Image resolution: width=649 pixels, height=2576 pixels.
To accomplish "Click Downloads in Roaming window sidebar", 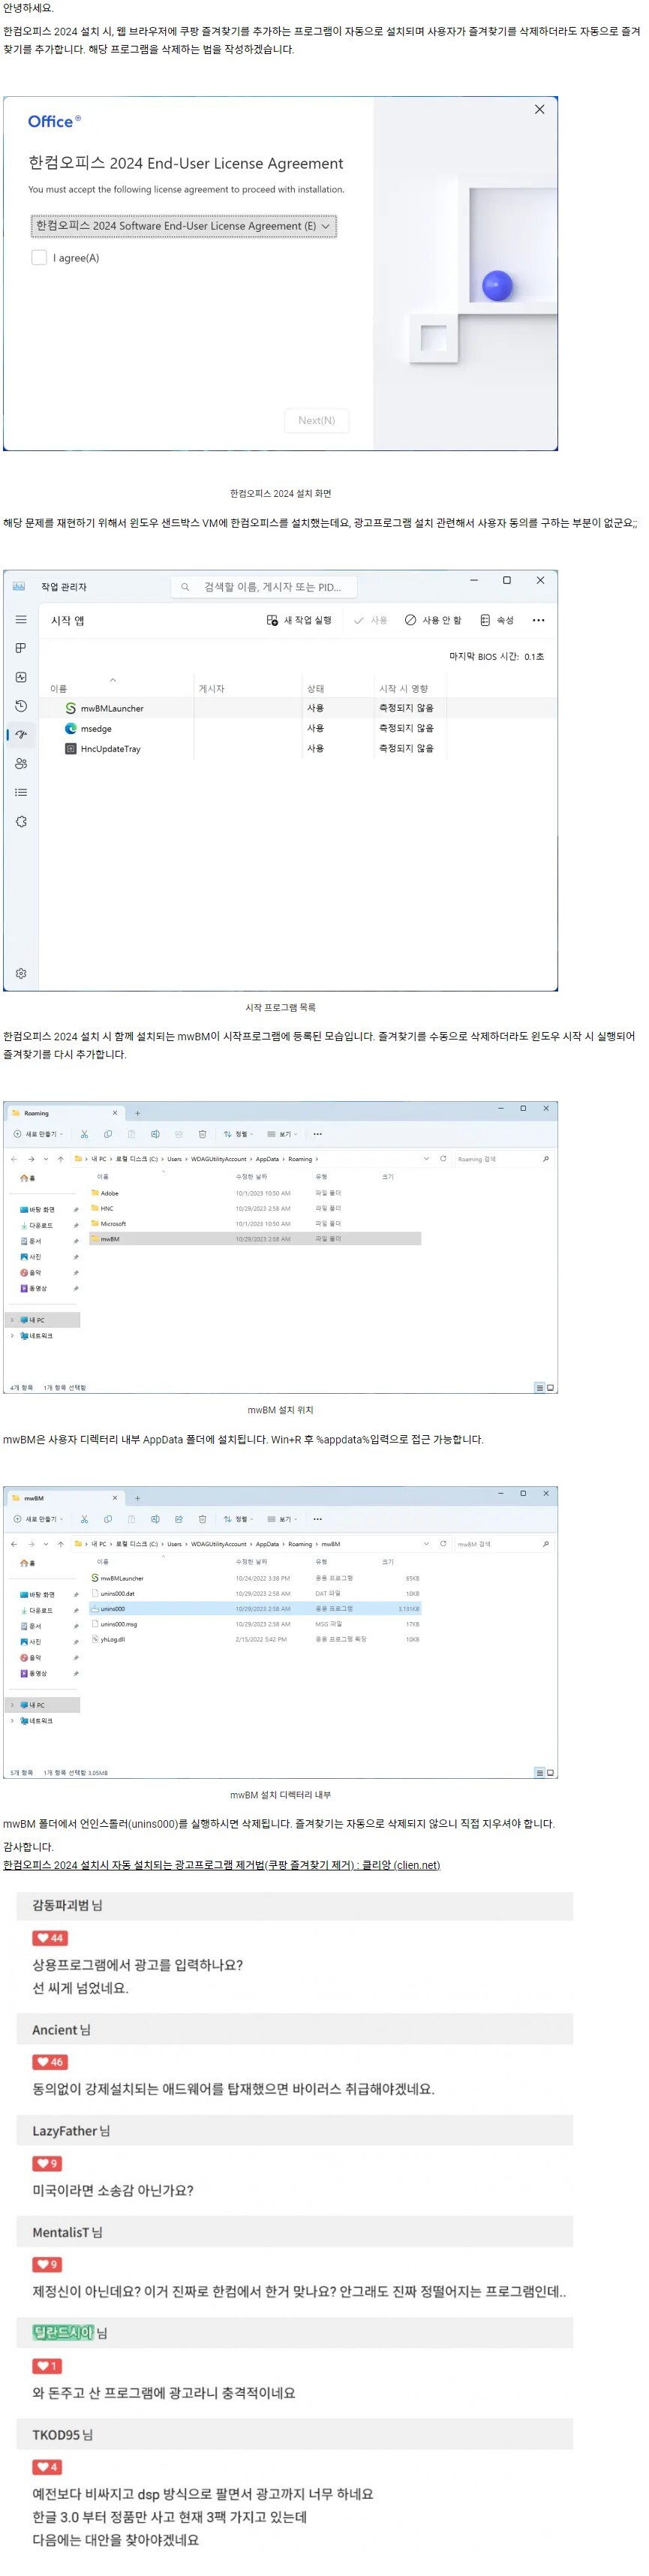I will coord(40,1225).
